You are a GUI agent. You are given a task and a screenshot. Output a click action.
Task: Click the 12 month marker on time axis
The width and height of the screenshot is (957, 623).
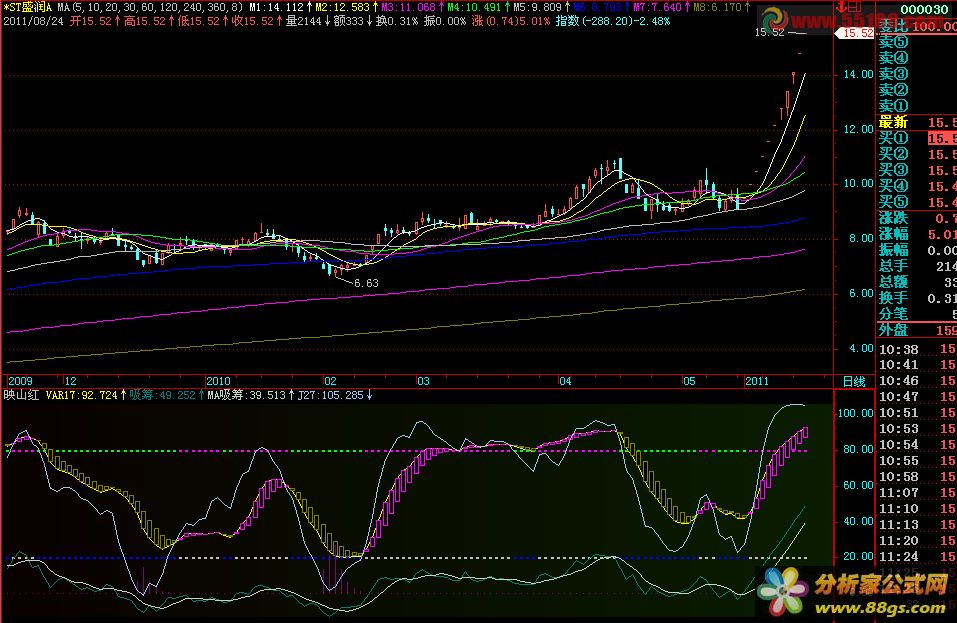click(x=71, y=381)
